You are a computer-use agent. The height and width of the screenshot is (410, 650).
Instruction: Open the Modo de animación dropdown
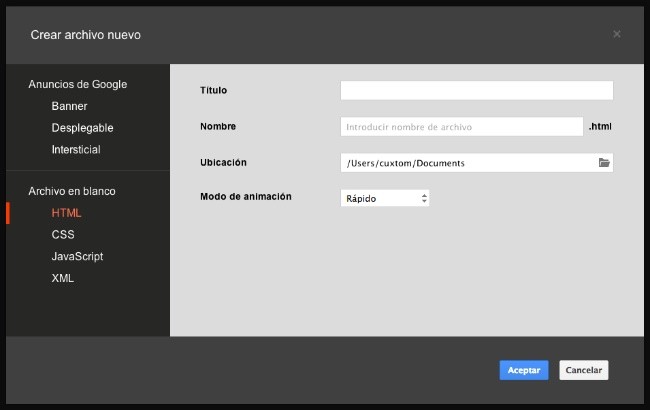(x=385, y=198)
